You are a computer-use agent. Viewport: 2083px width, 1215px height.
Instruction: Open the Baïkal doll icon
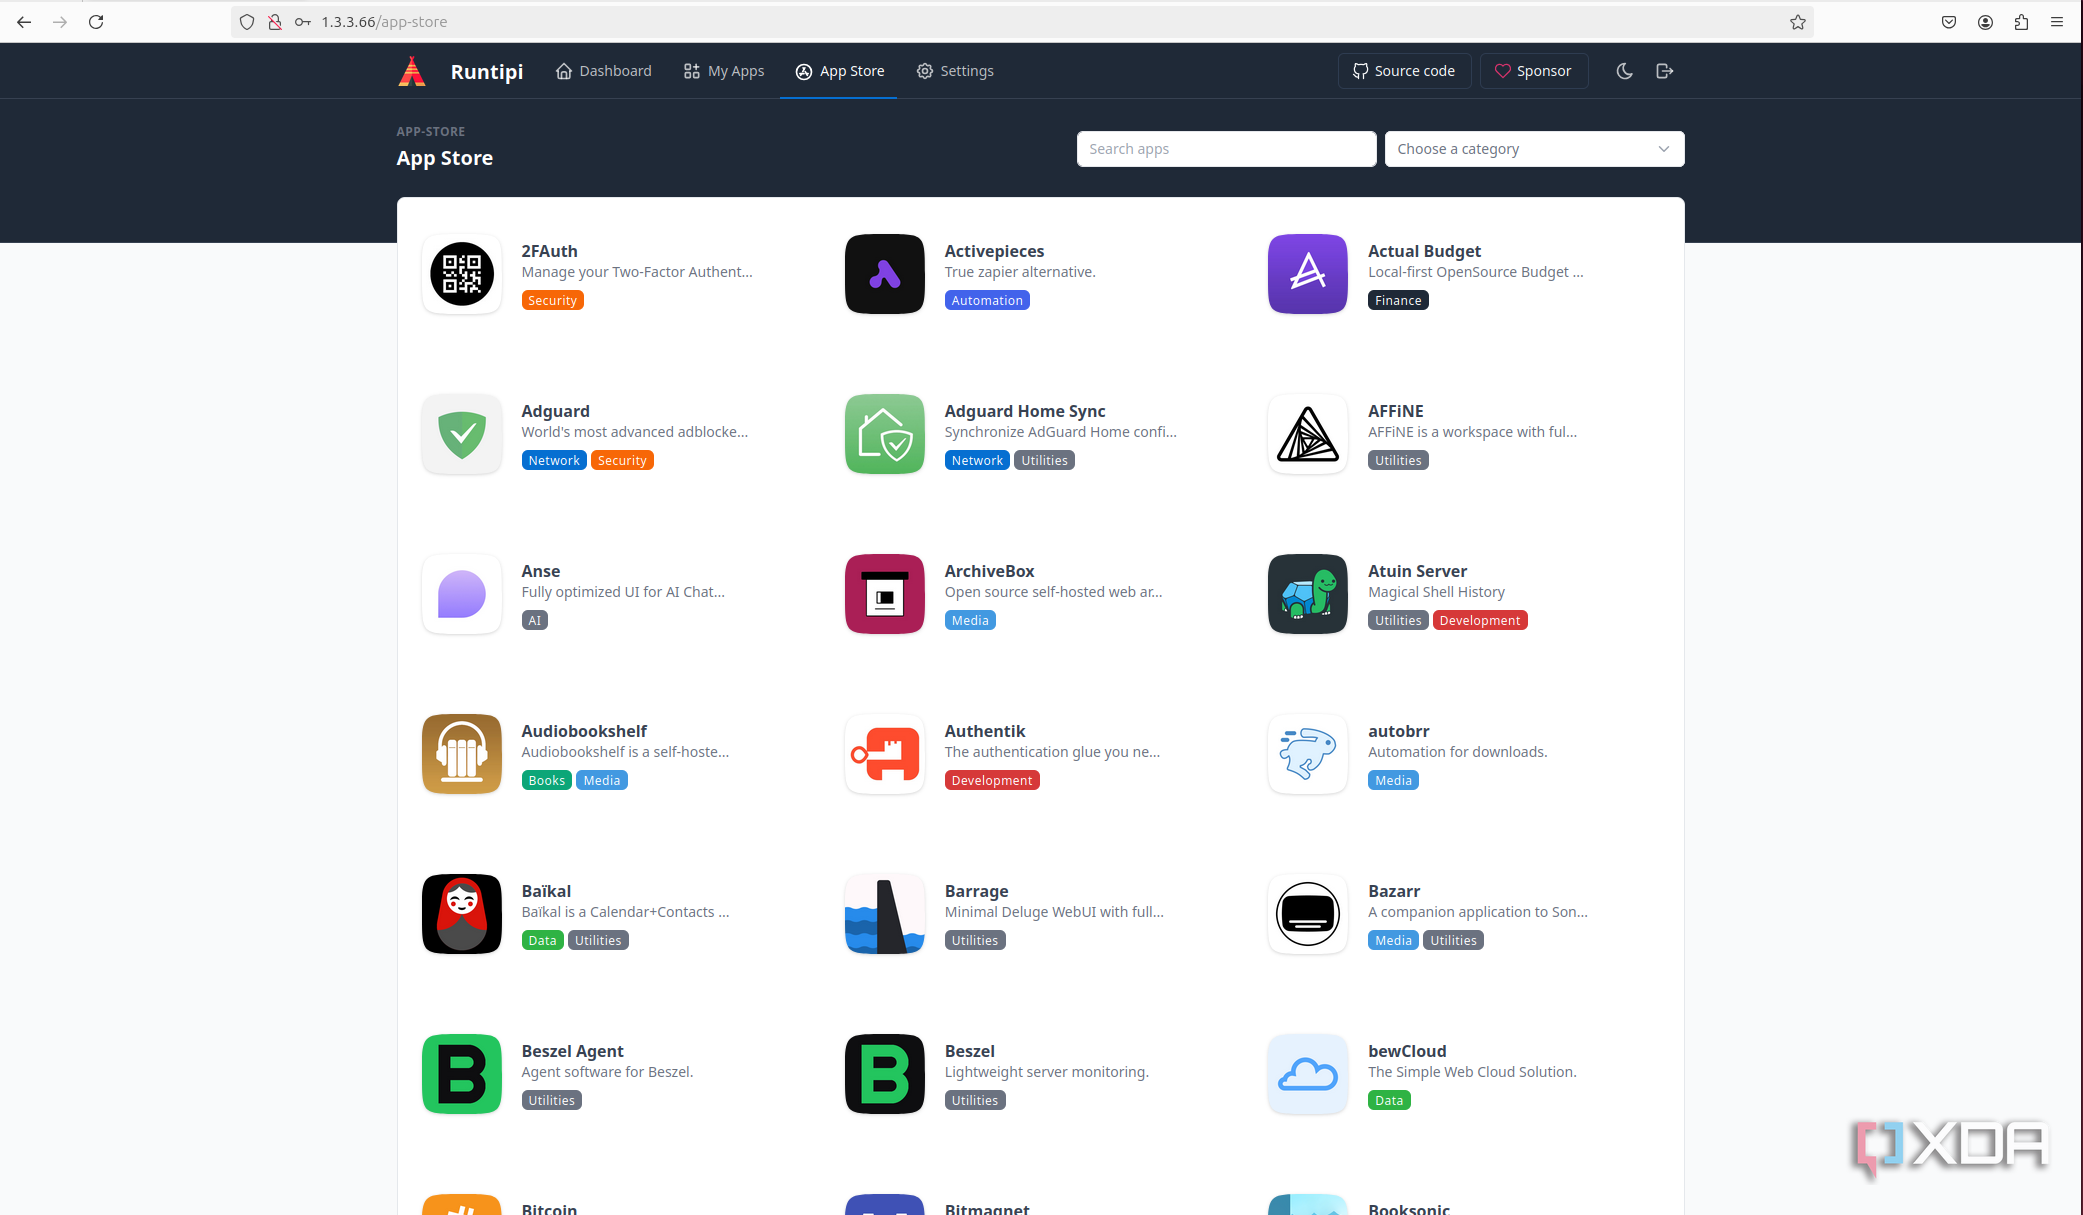(x=461, y=914)
